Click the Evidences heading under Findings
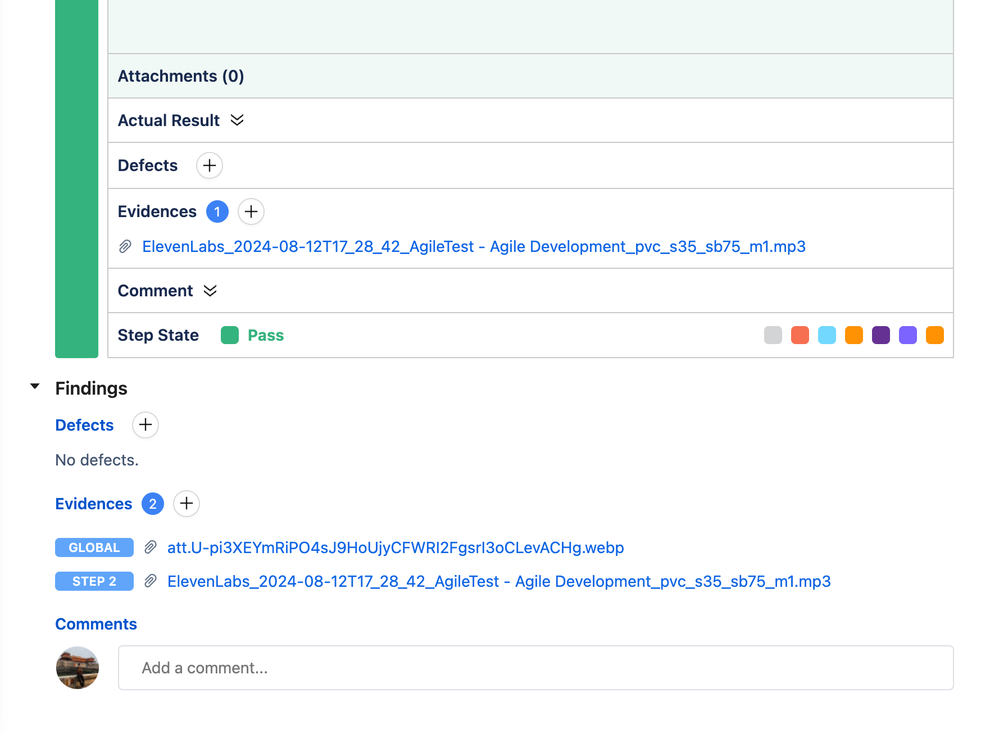The image size is (999, 732). pos(94,504)
